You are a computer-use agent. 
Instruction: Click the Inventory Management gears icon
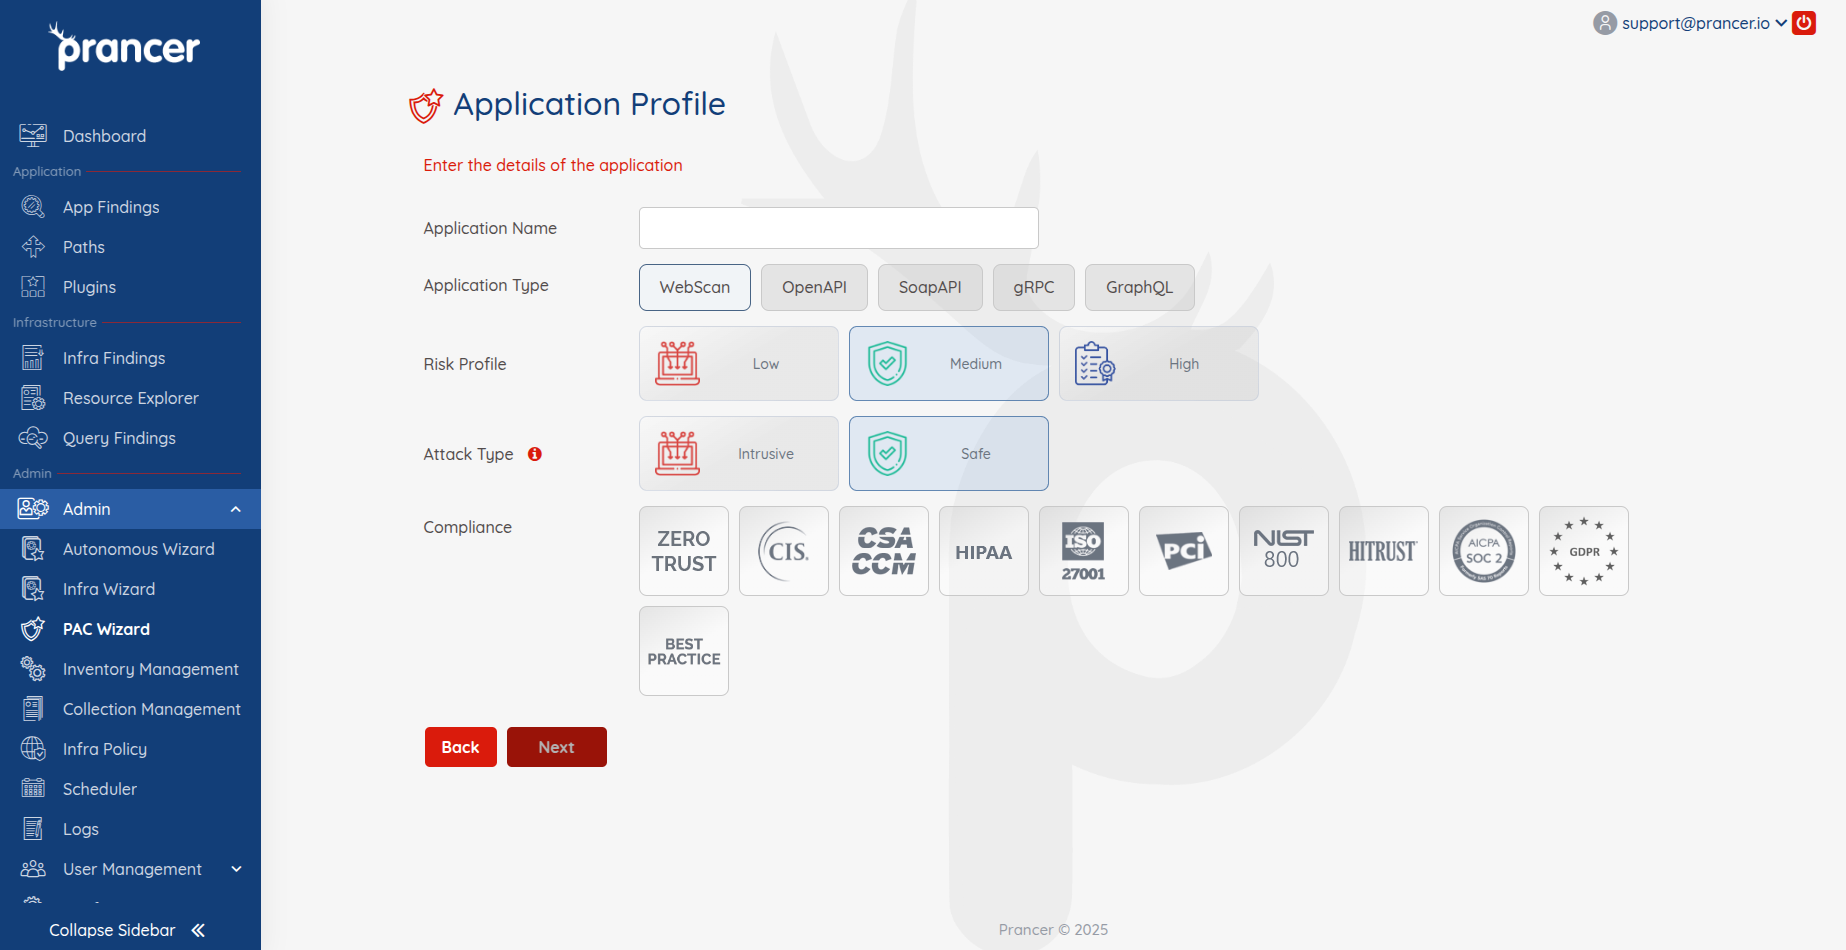pyautogui.click(x=33, y=669)
